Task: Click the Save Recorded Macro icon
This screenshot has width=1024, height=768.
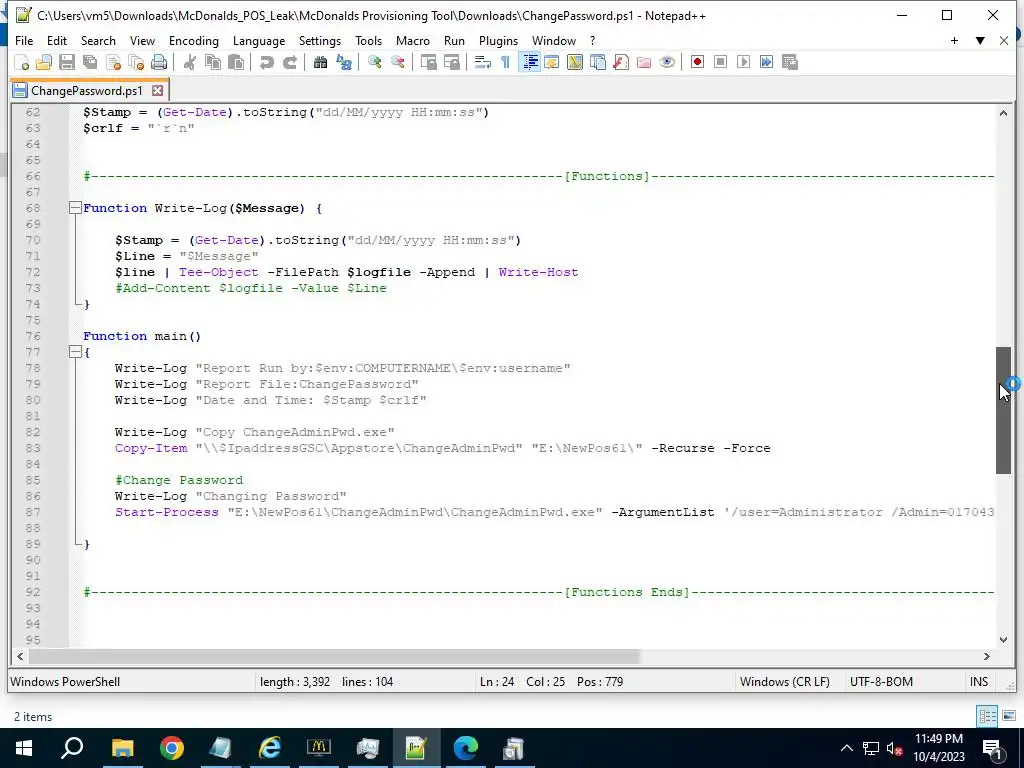Action: click(790, 62)
